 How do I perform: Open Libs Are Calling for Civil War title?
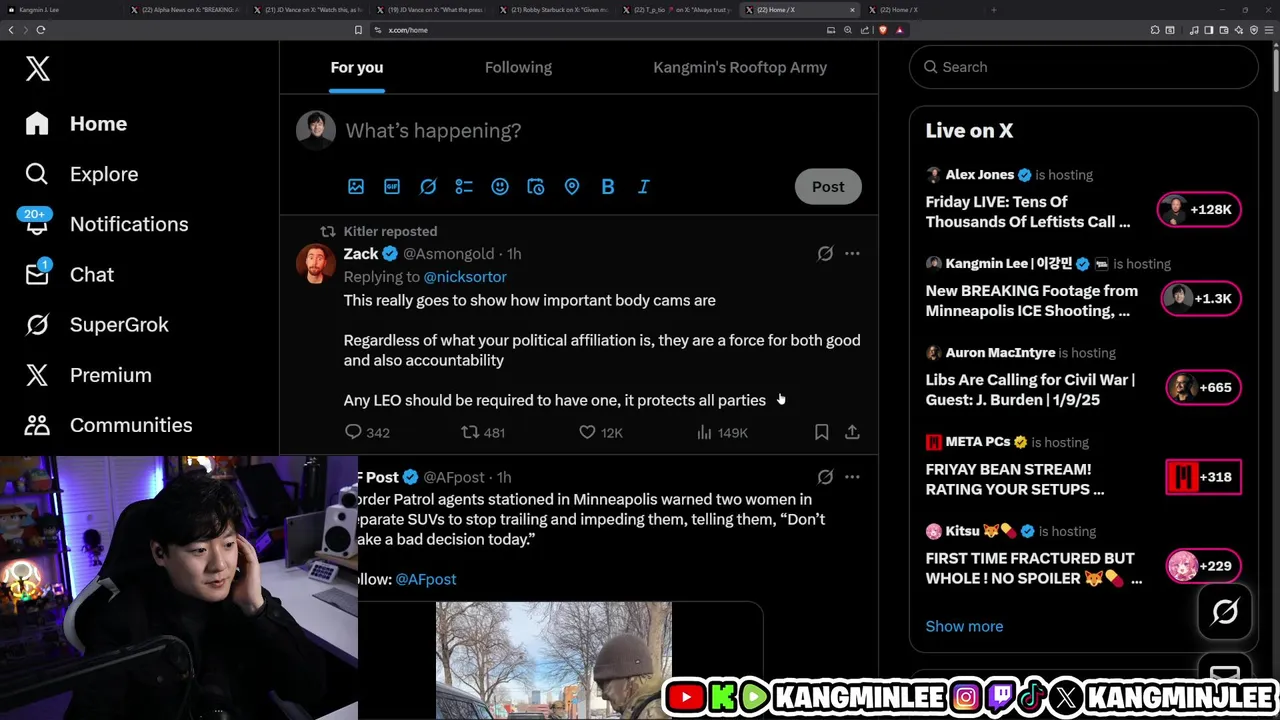[x=1030, y=390]
